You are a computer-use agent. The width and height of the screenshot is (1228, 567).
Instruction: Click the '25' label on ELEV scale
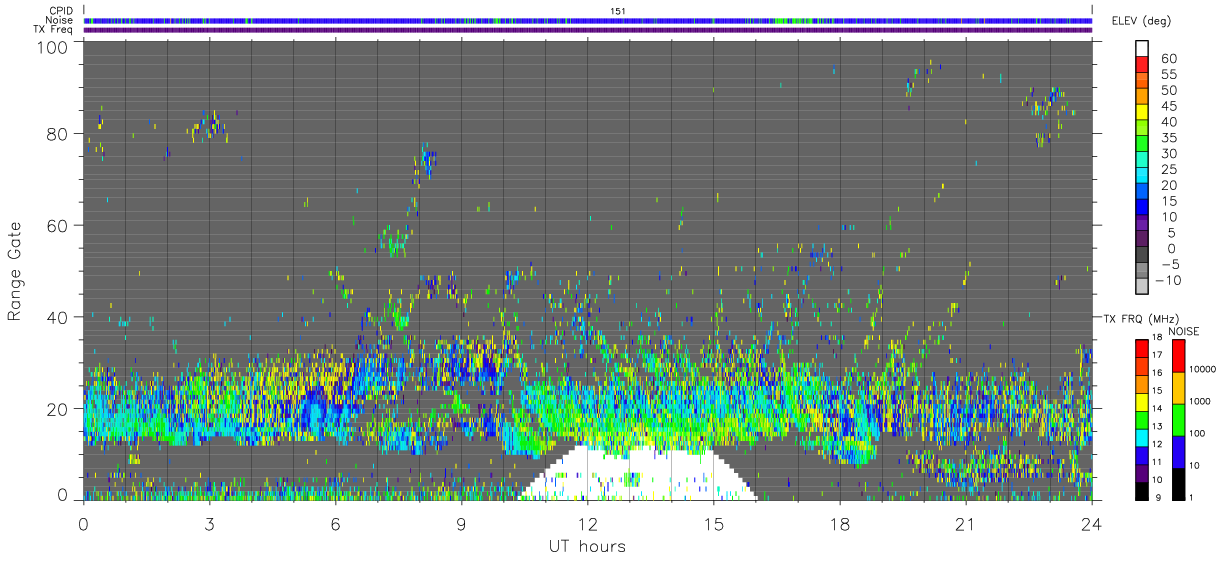point(1168,170)
